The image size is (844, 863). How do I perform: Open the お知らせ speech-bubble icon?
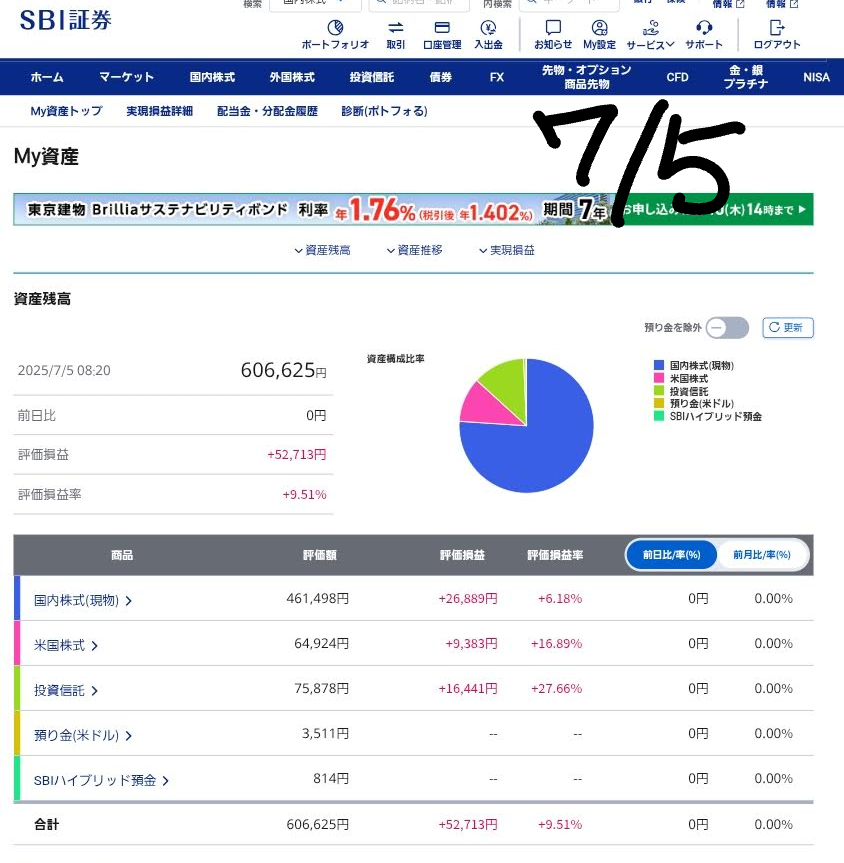[553, 28]
